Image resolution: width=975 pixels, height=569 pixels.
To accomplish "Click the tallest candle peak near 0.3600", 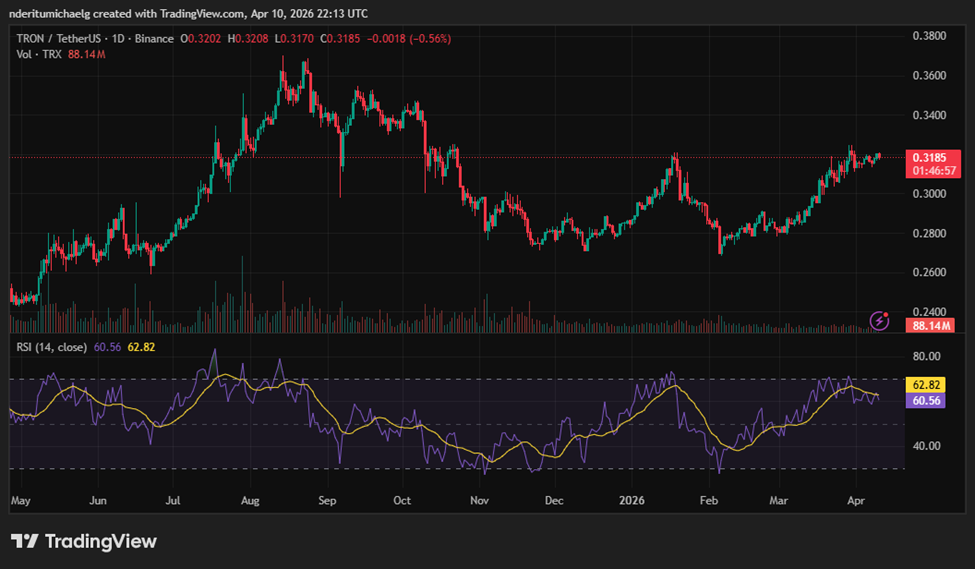I will coord(283,60).
